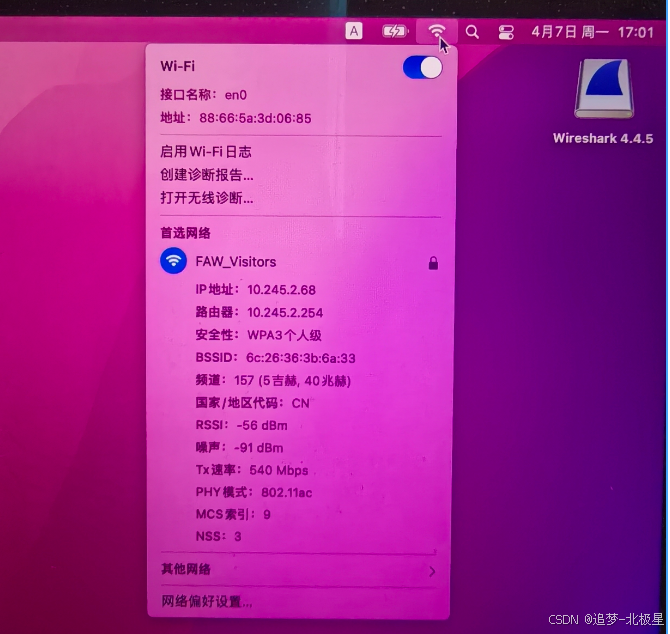This screenshot has width=670, height=634.
Task: Click the 首选网络 section header
Action: (x=185, y=233)
